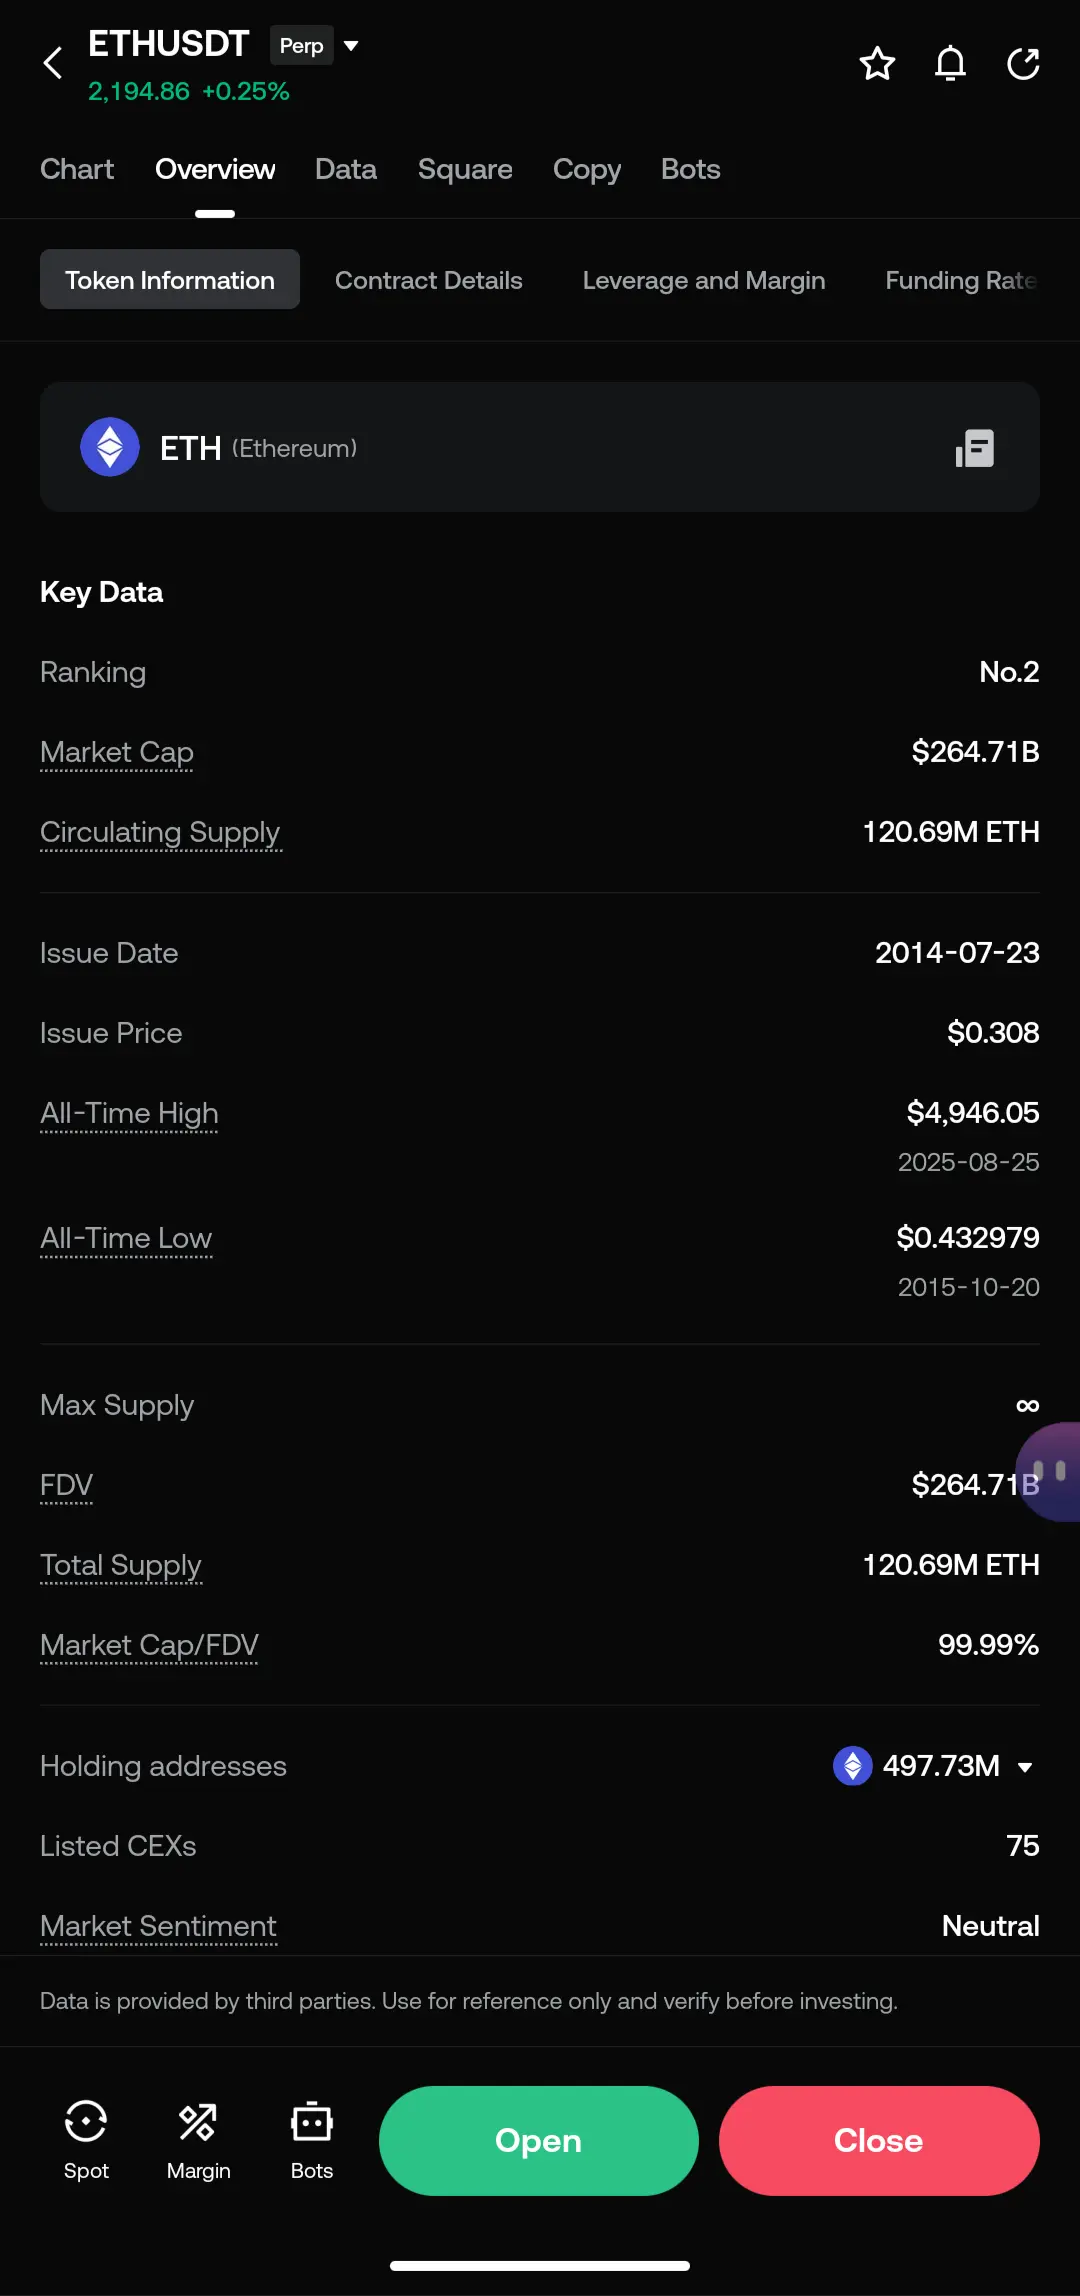Expand the Holding addresses 497.73M dropdown

[x=1024, y=1767]
